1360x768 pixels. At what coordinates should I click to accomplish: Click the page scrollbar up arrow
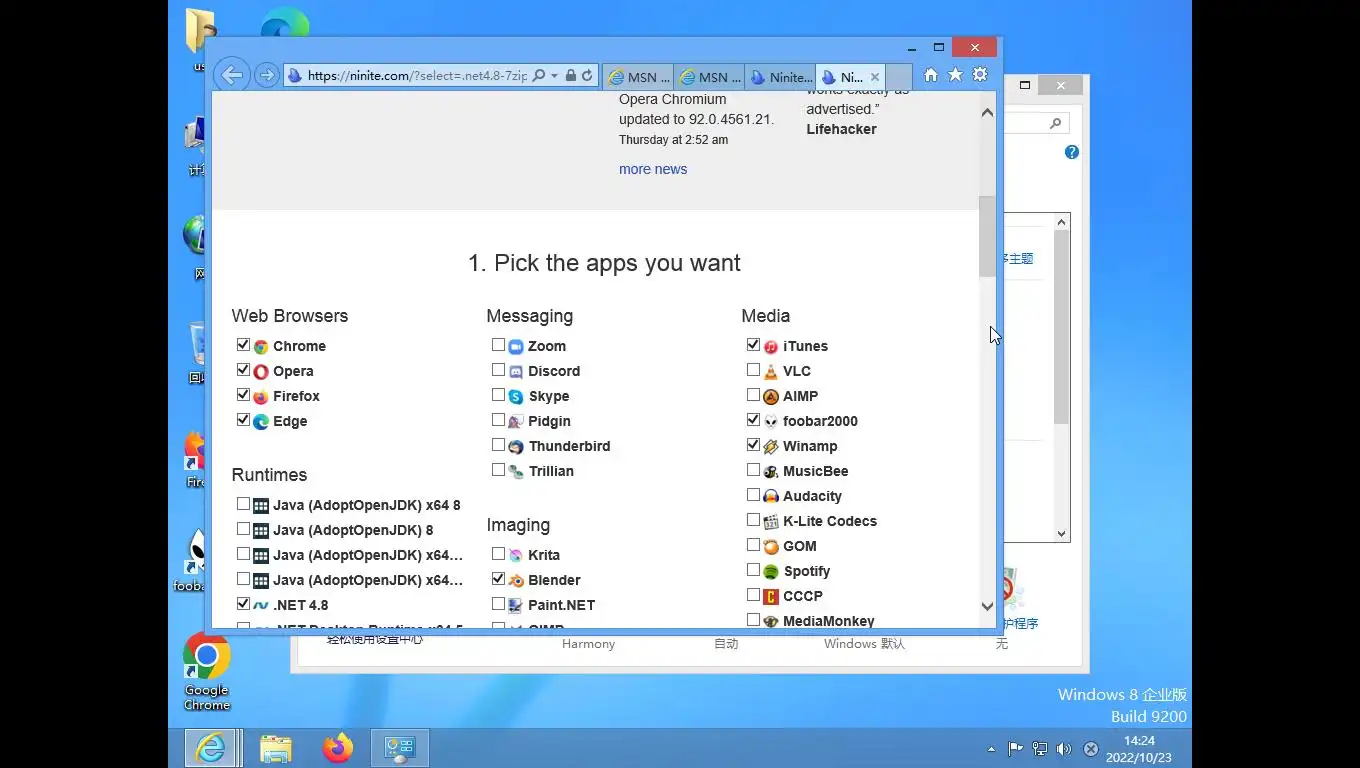point(987,112)
